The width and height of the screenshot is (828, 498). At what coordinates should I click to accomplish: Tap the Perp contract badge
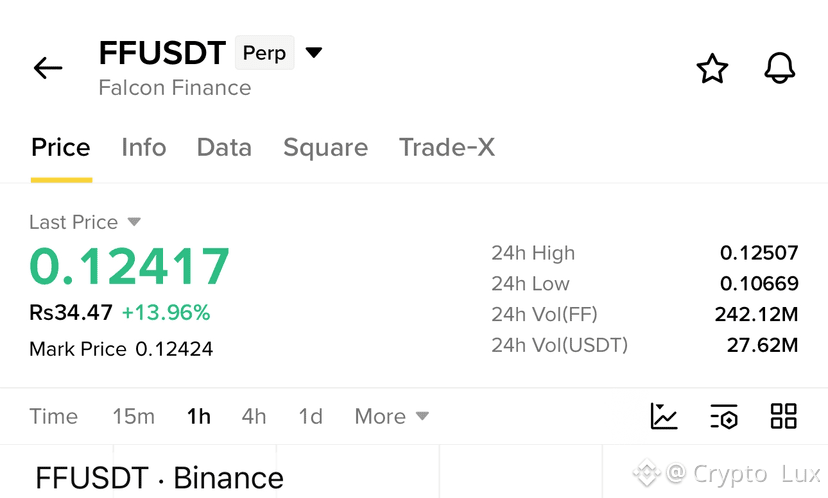265,53
